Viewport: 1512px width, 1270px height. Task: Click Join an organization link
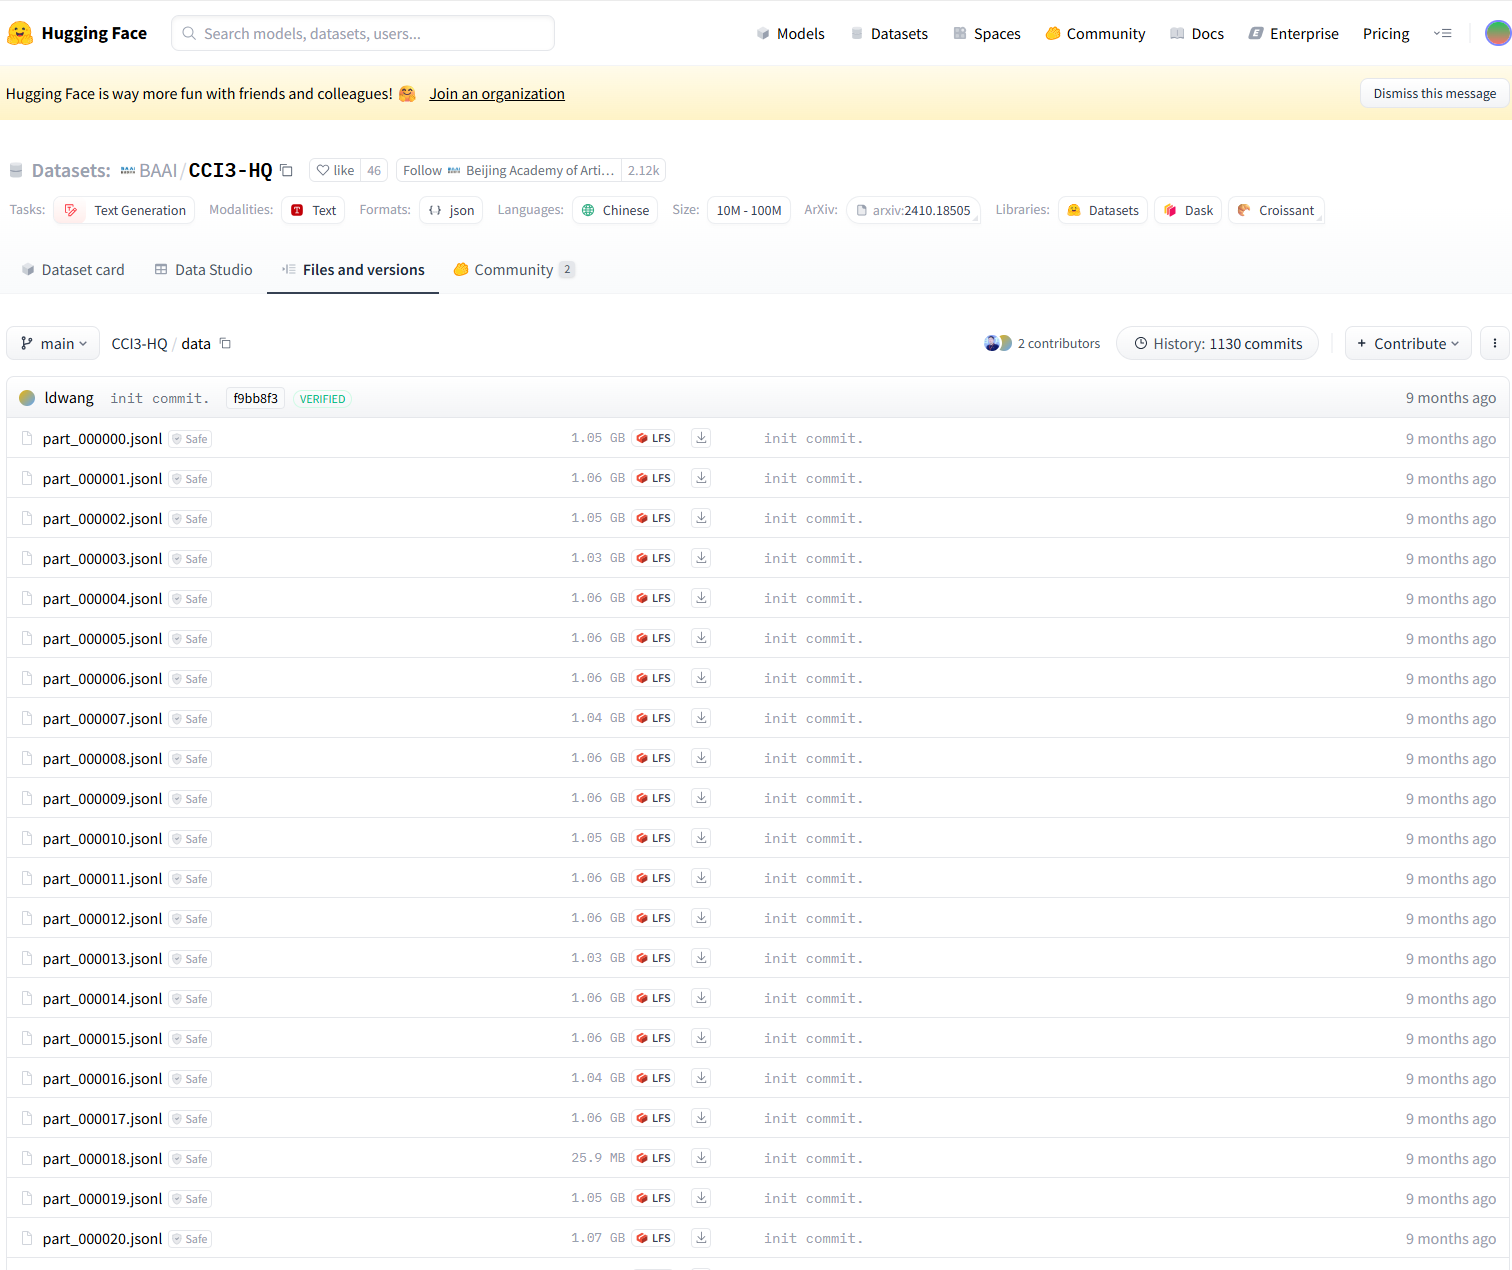coord(497,94)
